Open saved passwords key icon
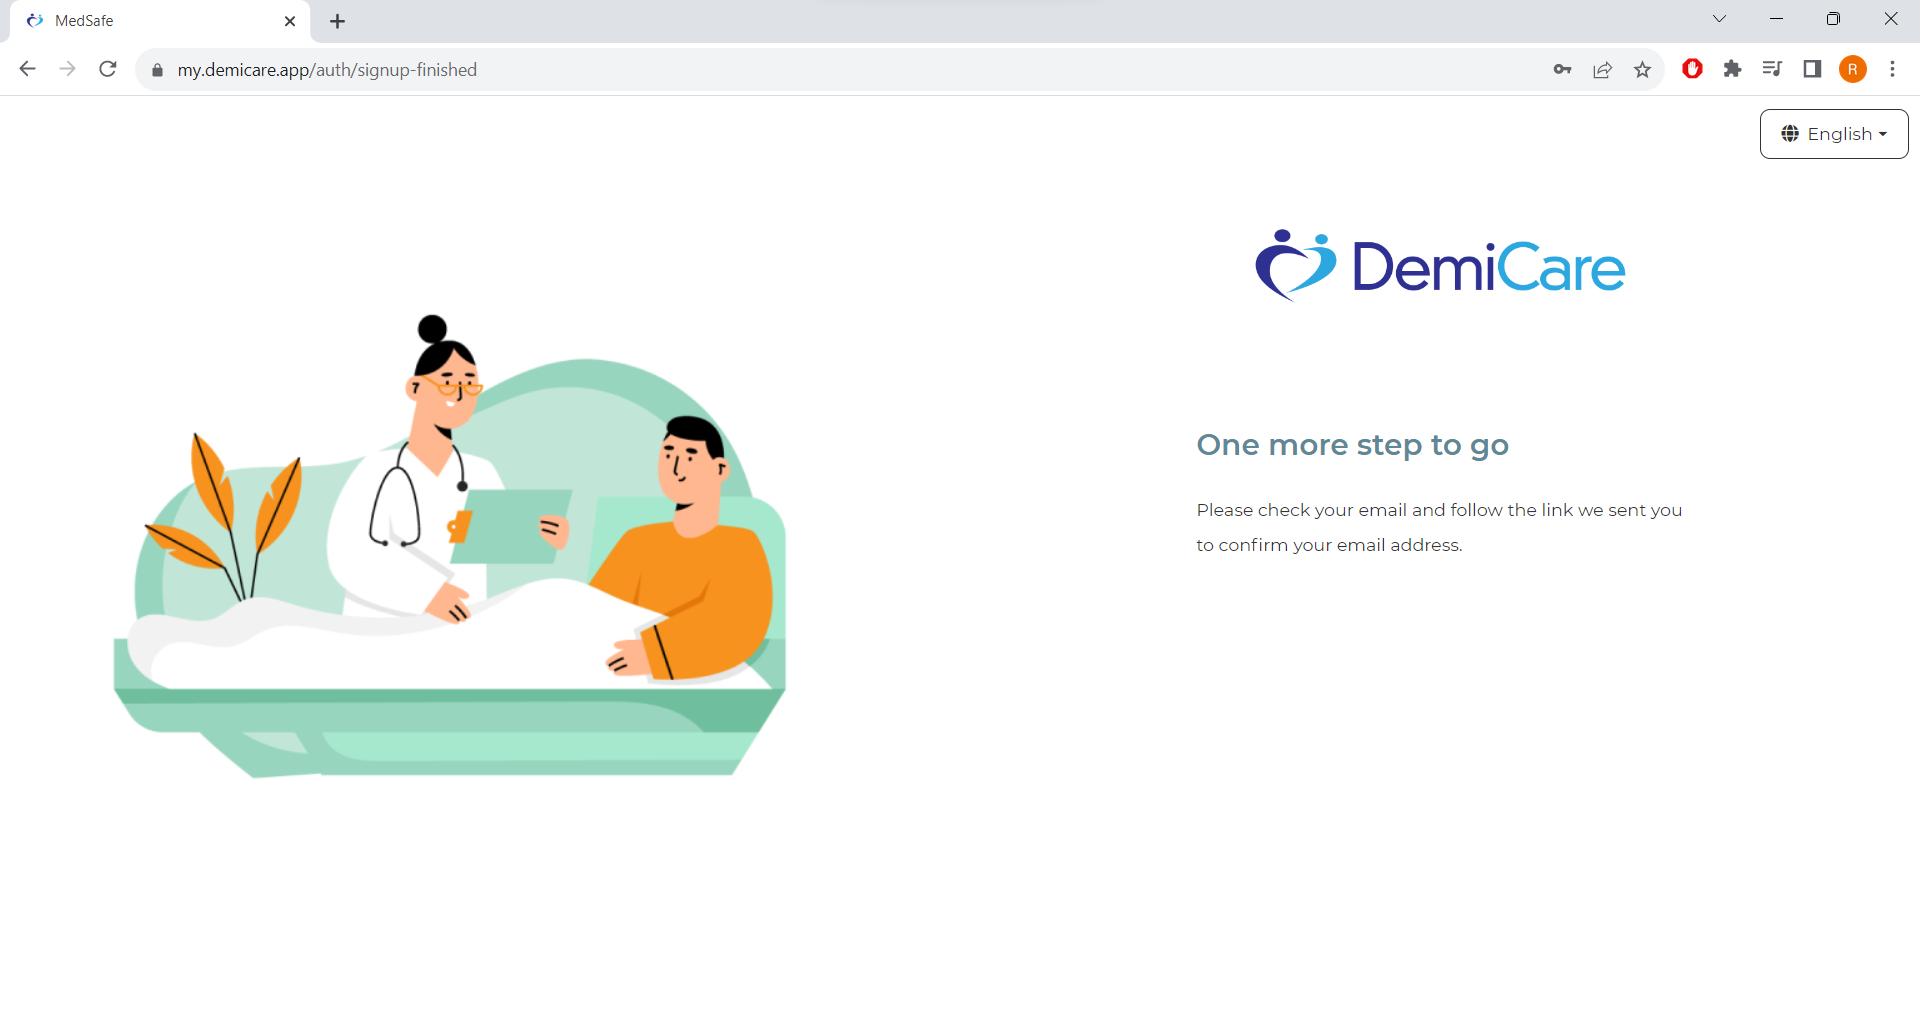The width and height of the screenshot is (1920, 1018). [1562, 69]
